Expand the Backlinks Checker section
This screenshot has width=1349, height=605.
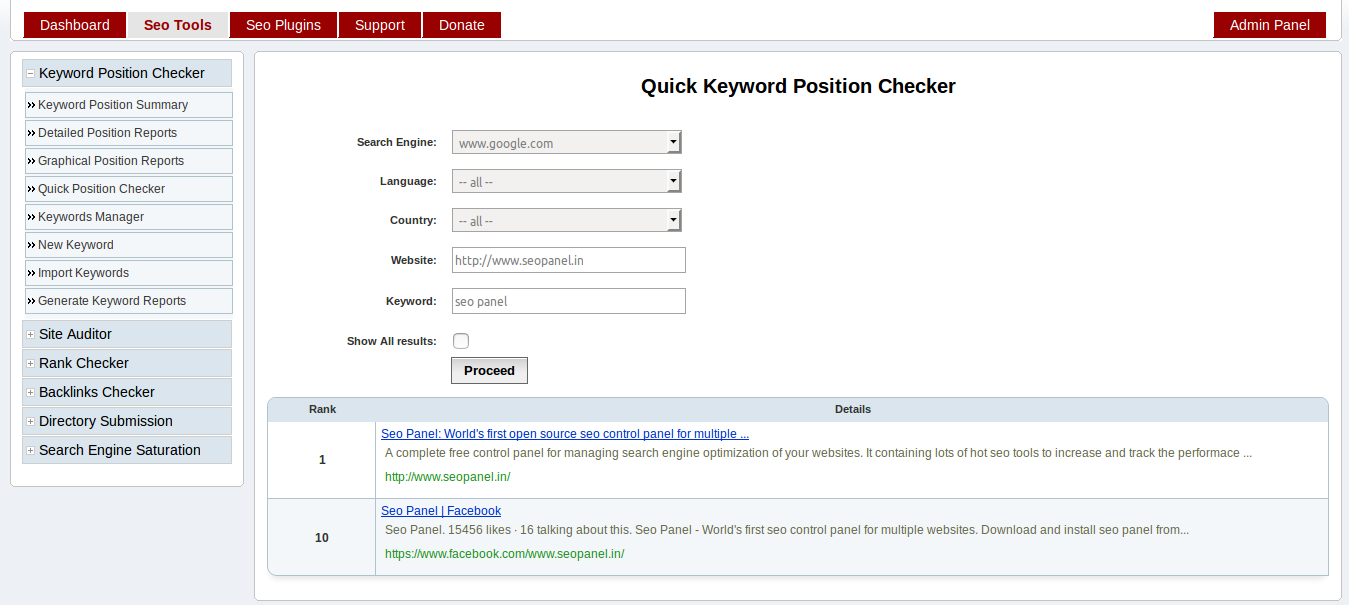127,392
